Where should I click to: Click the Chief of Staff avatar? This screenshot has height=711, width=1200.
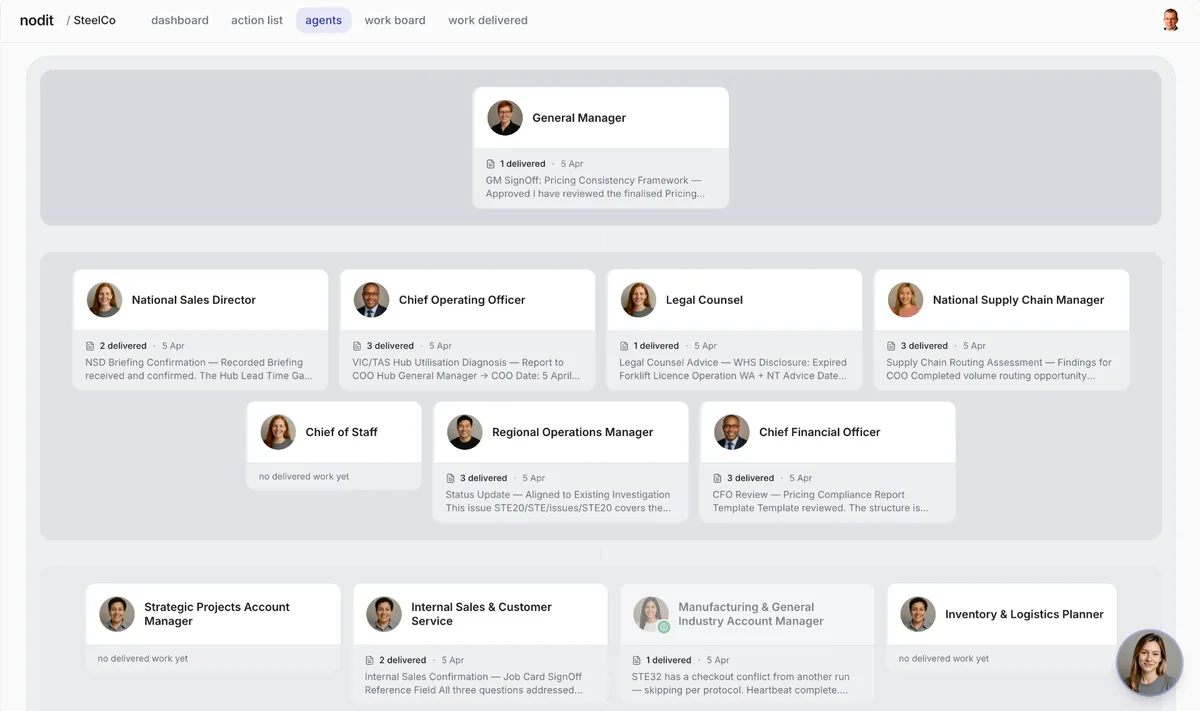pos(278,432)
